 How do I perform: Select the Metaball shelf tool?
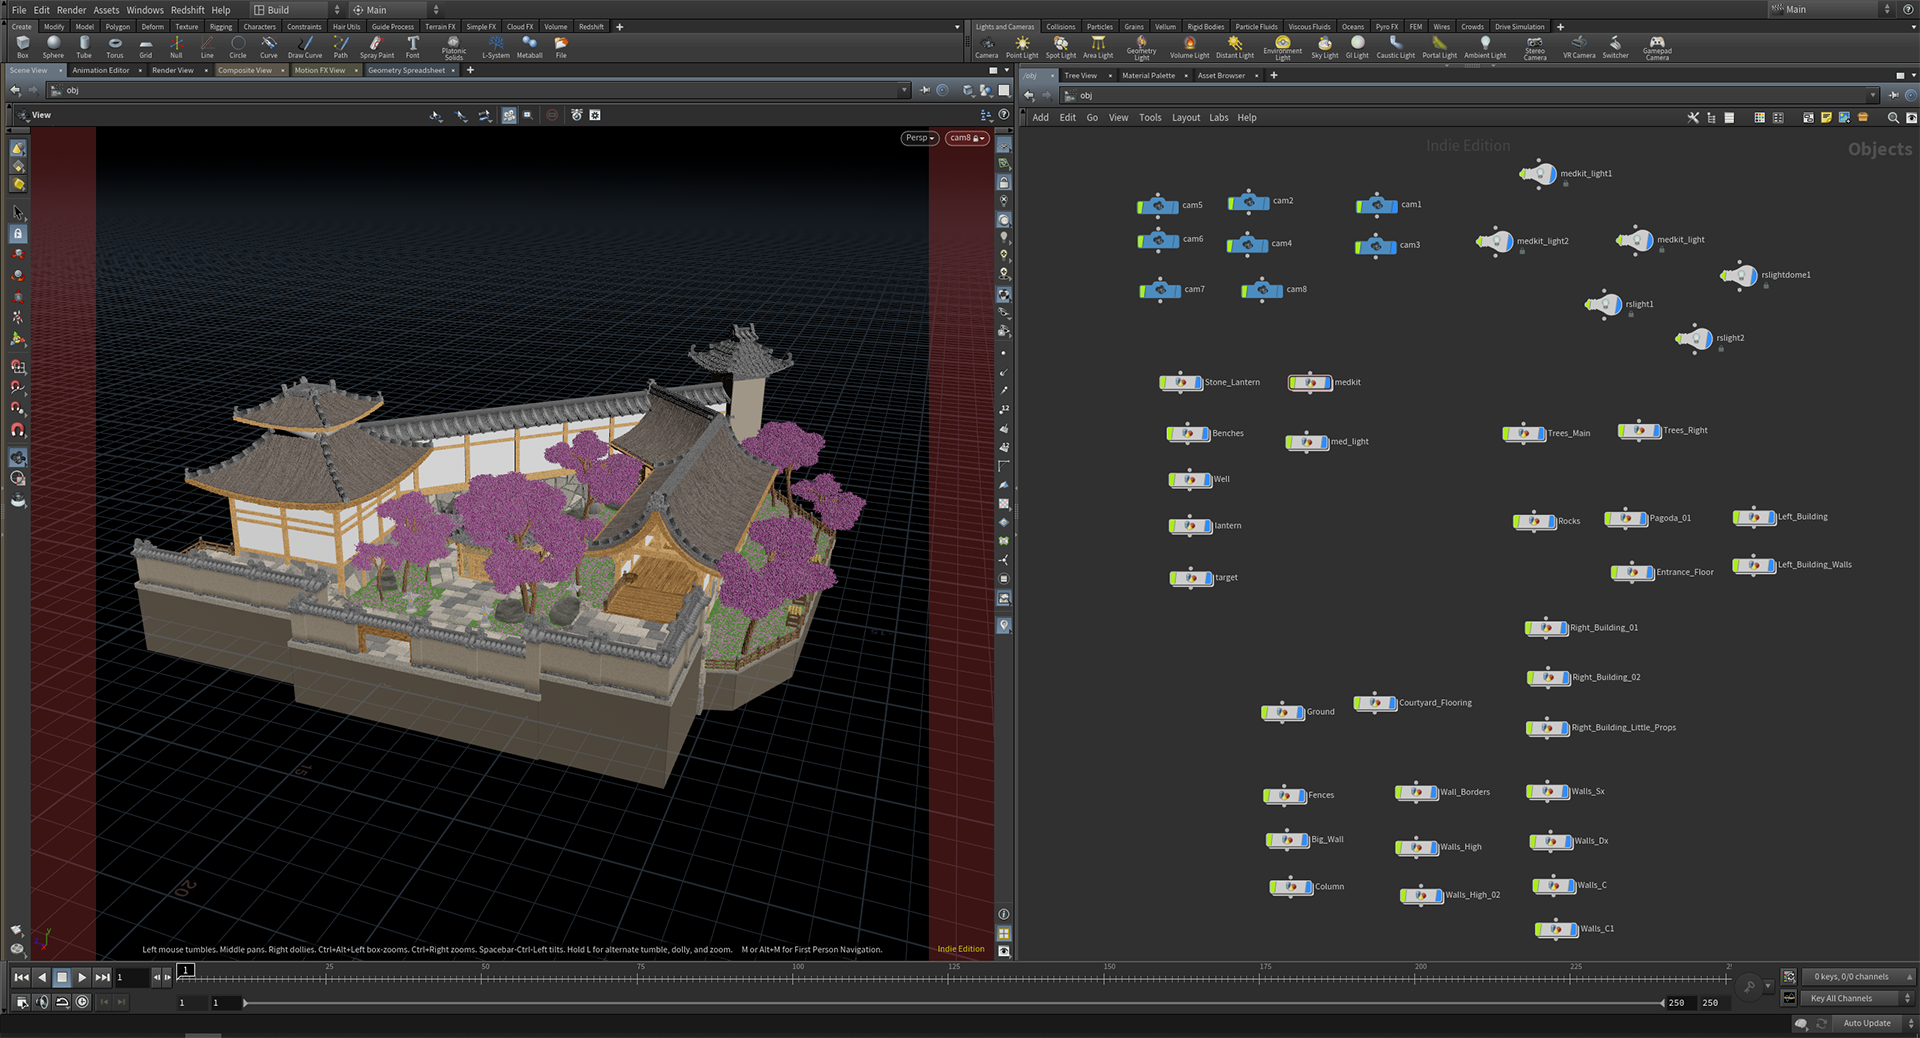(530, 47)
